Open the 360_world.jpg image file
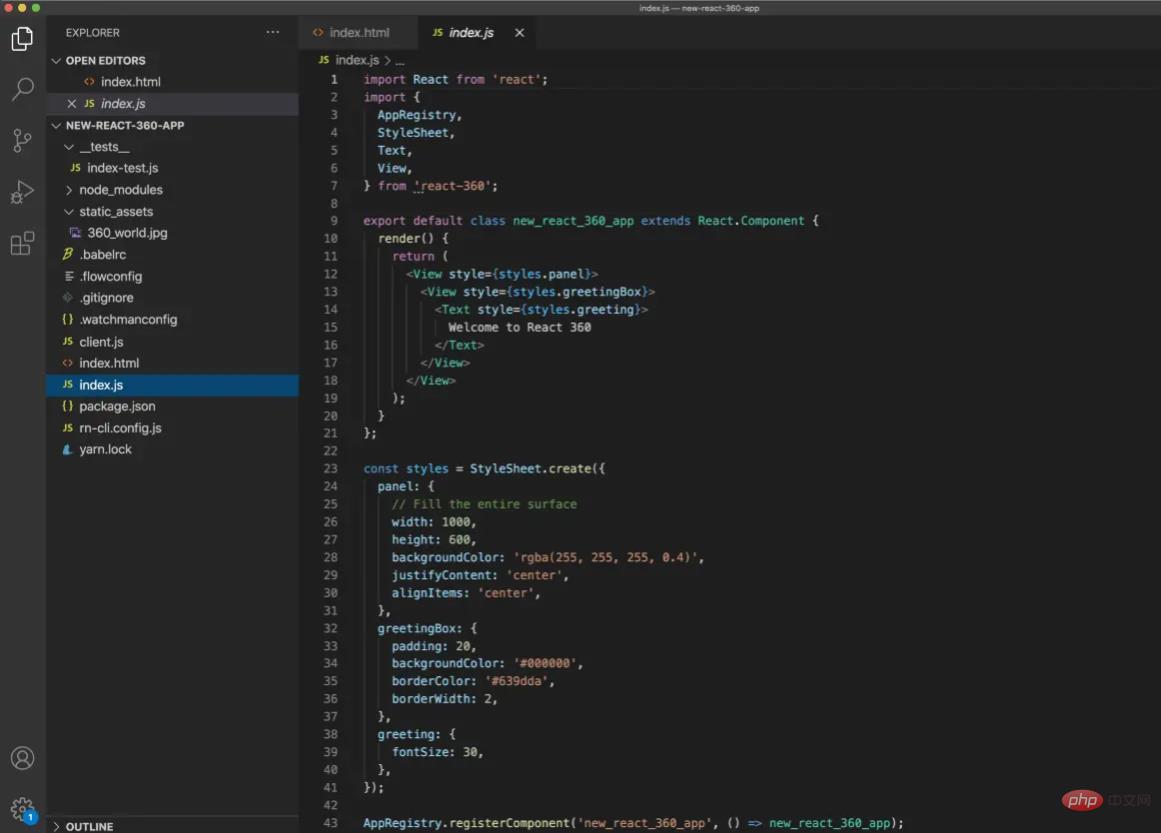Image resolution: width=1161 pixels, height=833 pixels. [x=127, y=233]
